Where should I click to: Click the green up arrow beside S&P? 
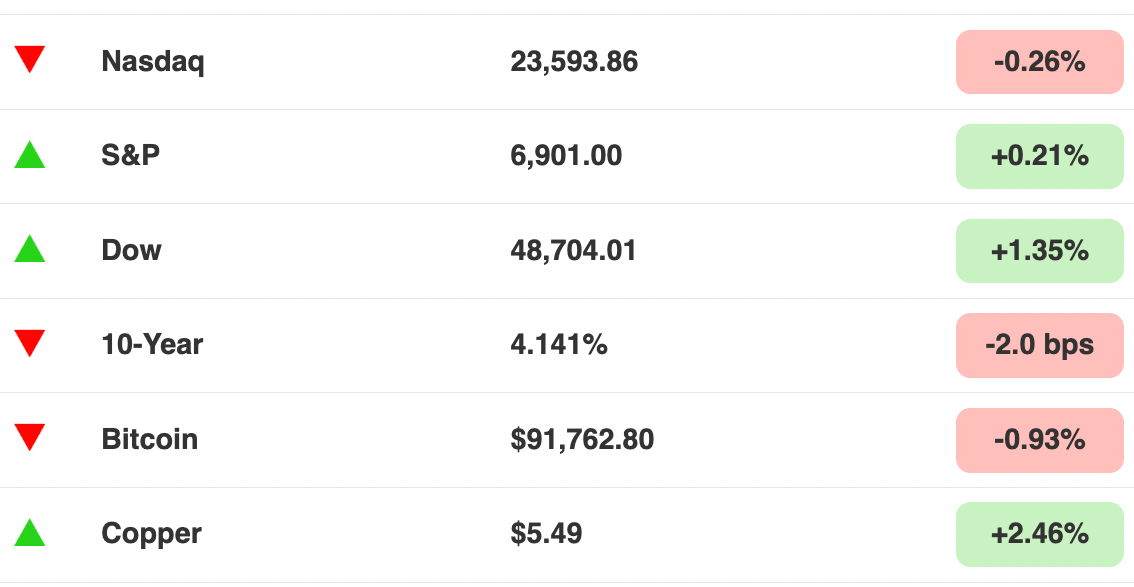pyautogui.click(x=30, y=155)
